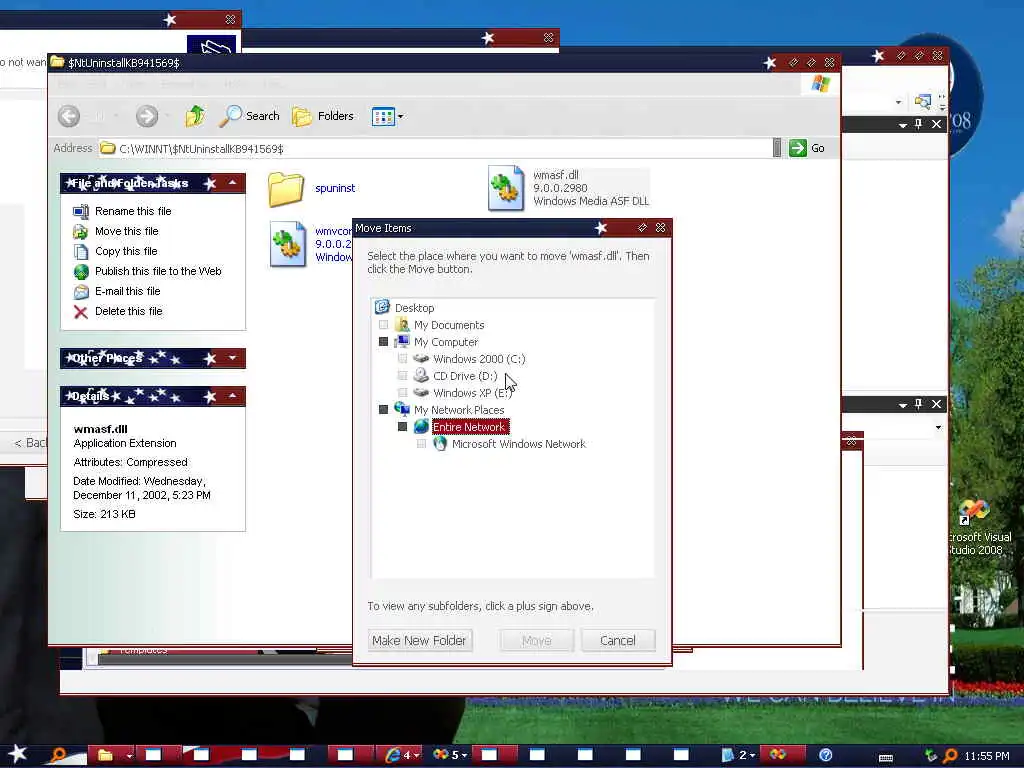Pin the lower docked panel in back window
Image resolution: width=1024 pixels, height=768 pixels.
click(x=919, y=404)
